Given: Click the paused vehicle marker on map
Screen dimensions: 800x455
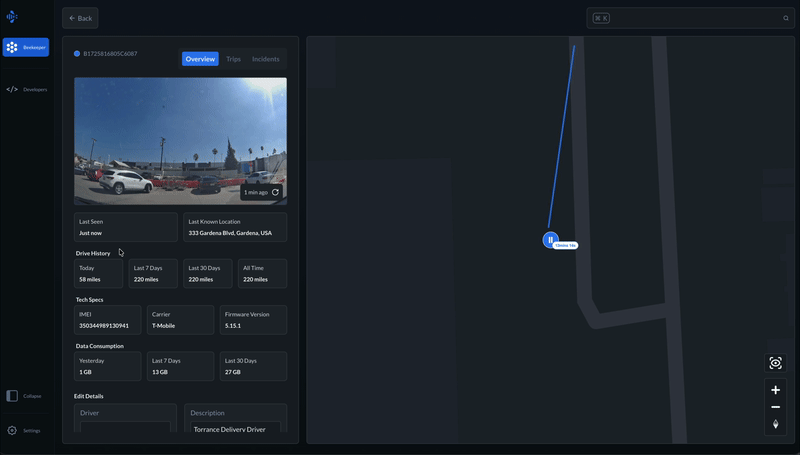Looking at the screenshot, I should [x=550, y=240].
